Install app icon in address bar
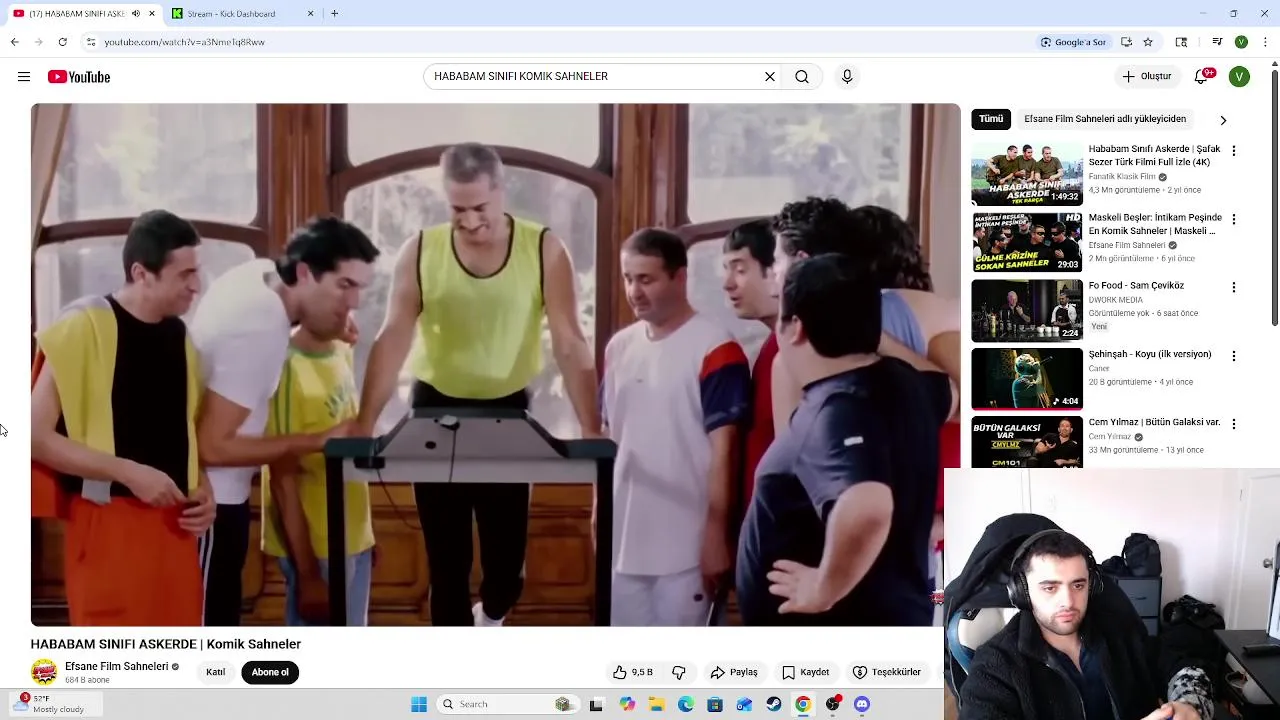 [x=1126, y=42]
